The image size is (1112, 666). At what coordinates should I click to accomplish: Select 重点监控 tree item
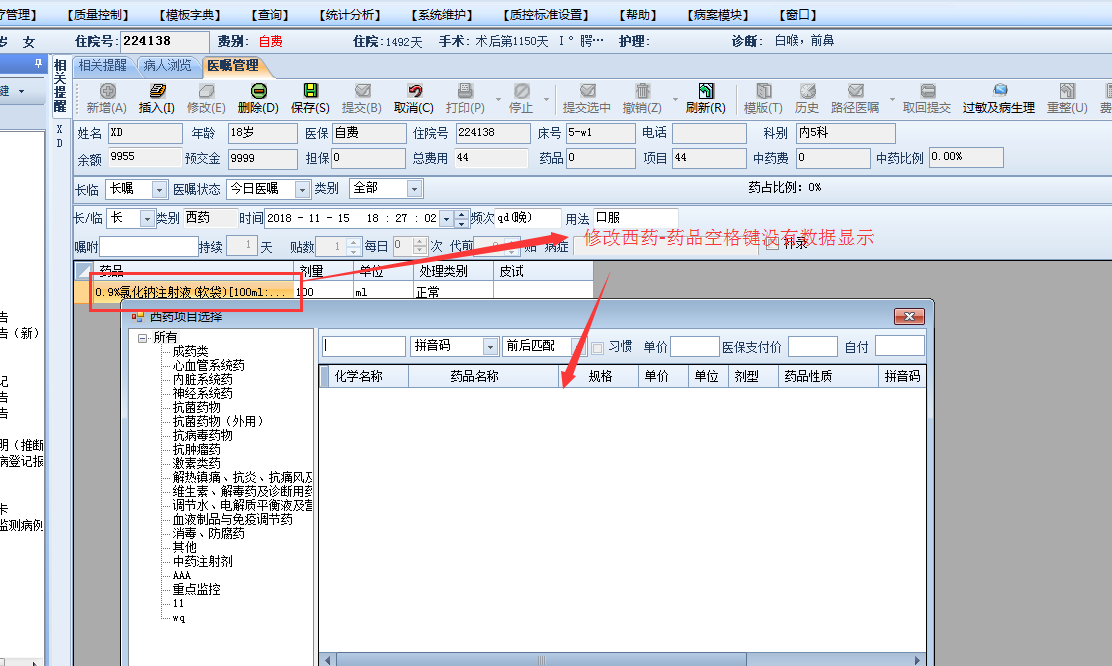[196, 589]
